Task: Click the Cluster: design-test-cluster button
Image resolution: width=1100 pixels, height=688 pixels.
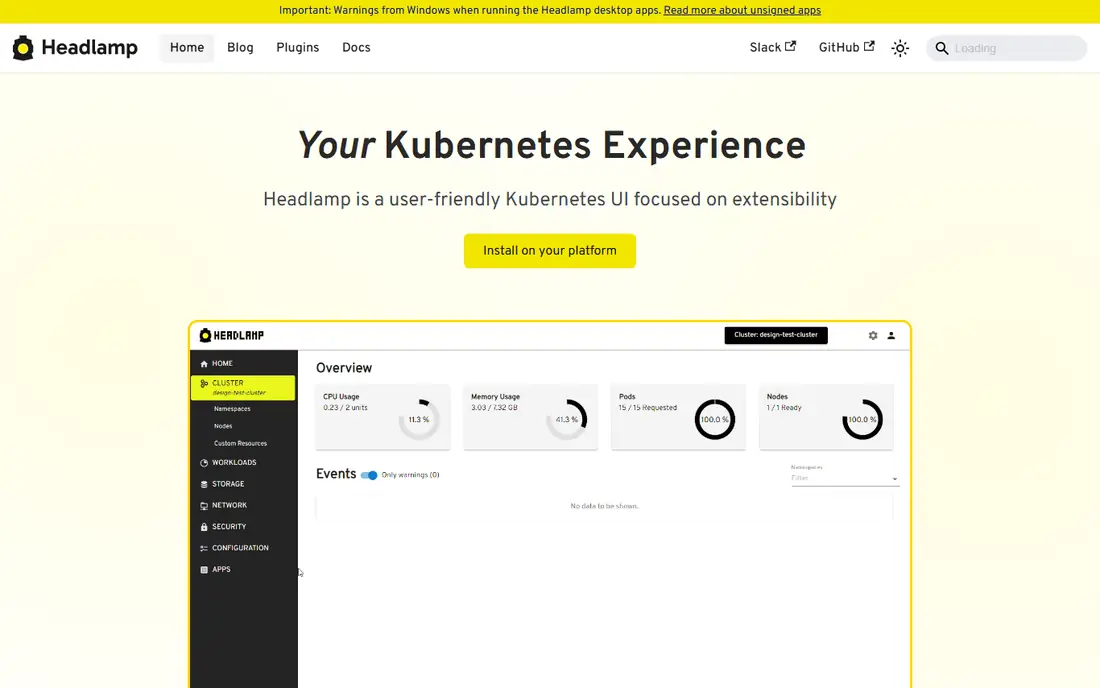Action: tap(776, 335)
